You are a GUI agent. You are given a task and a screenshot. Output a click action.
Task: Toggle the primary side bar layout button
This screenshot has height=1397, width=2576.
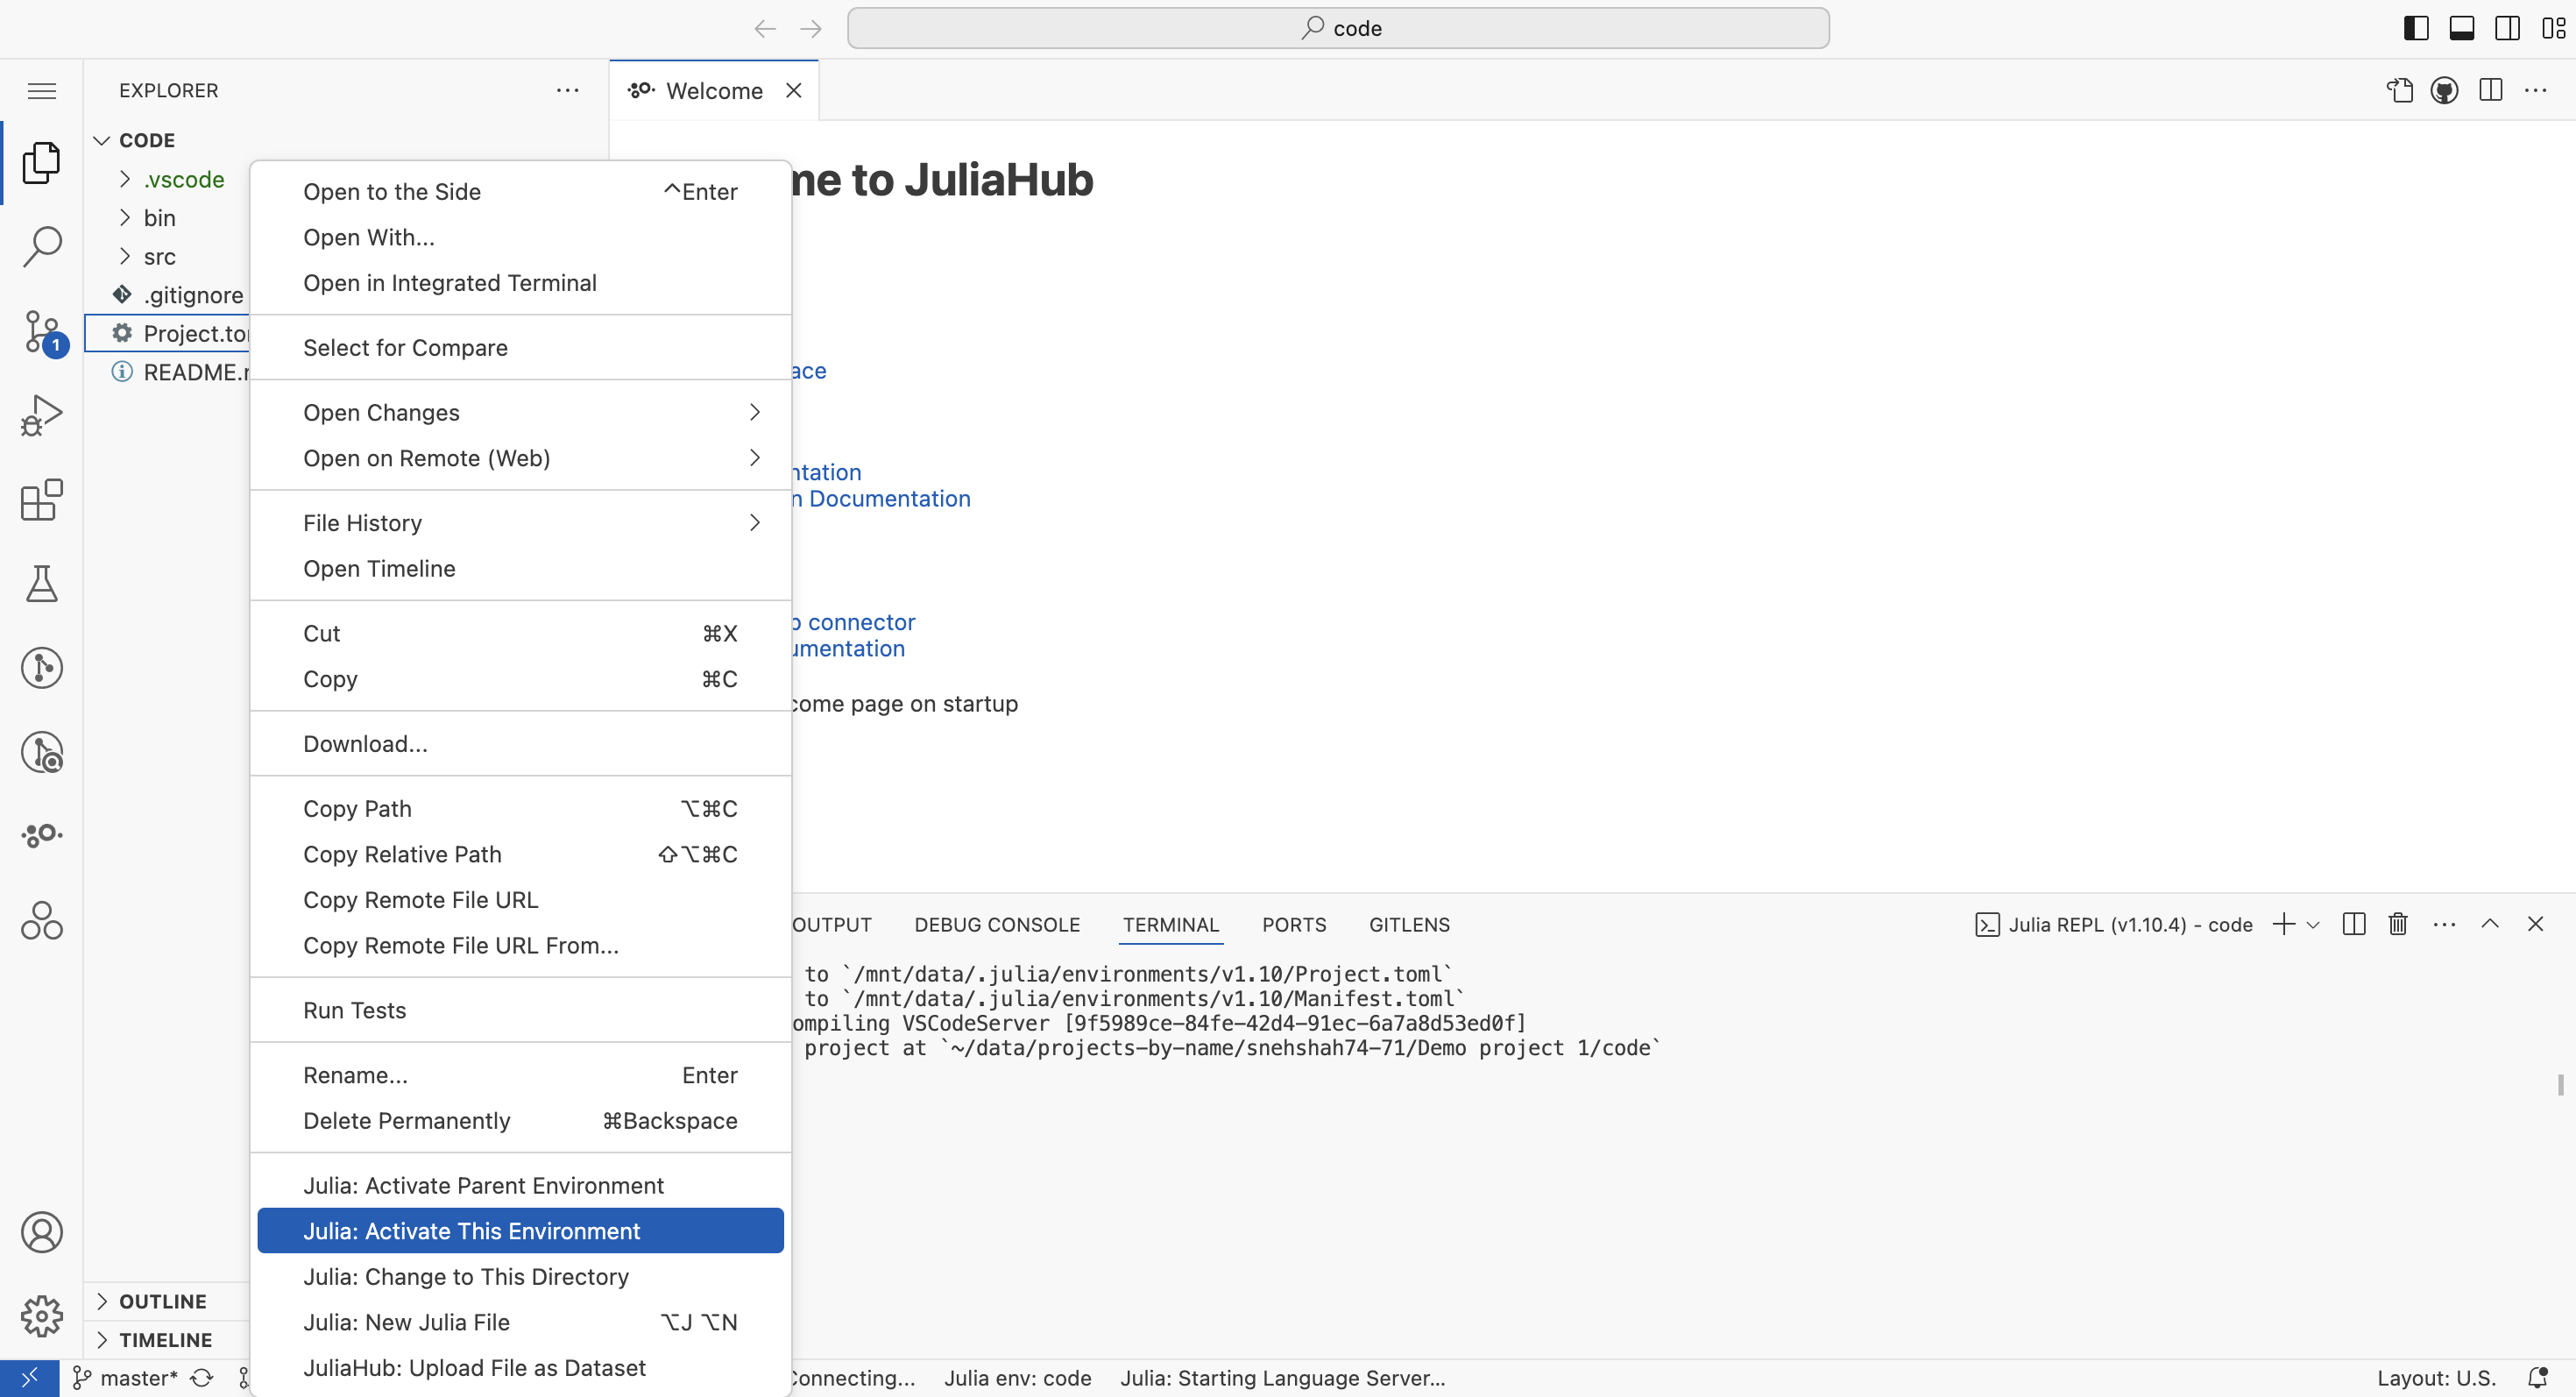point(2415,28)
